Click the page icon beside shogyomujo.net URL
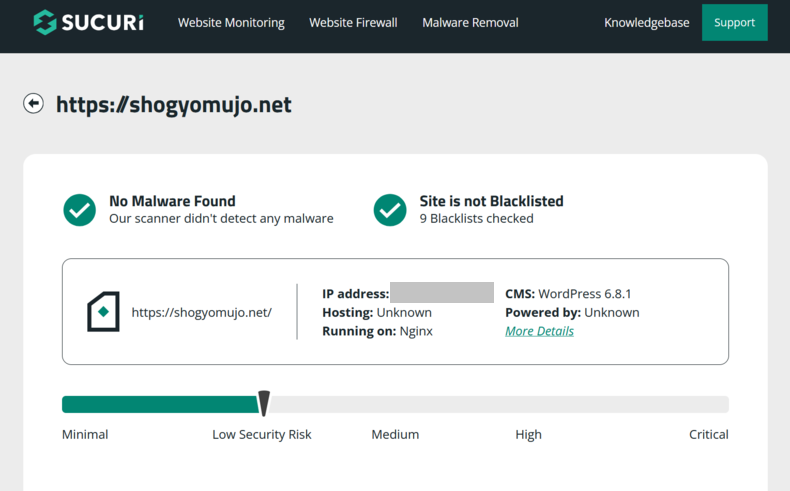 coord(103,312)
